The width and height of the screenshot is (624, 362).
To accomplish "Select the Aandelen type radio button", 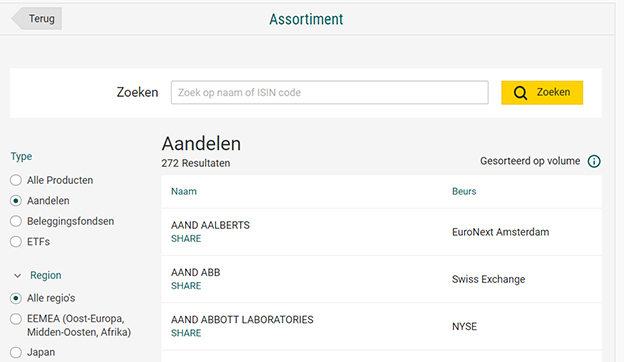I will point(16,201).
